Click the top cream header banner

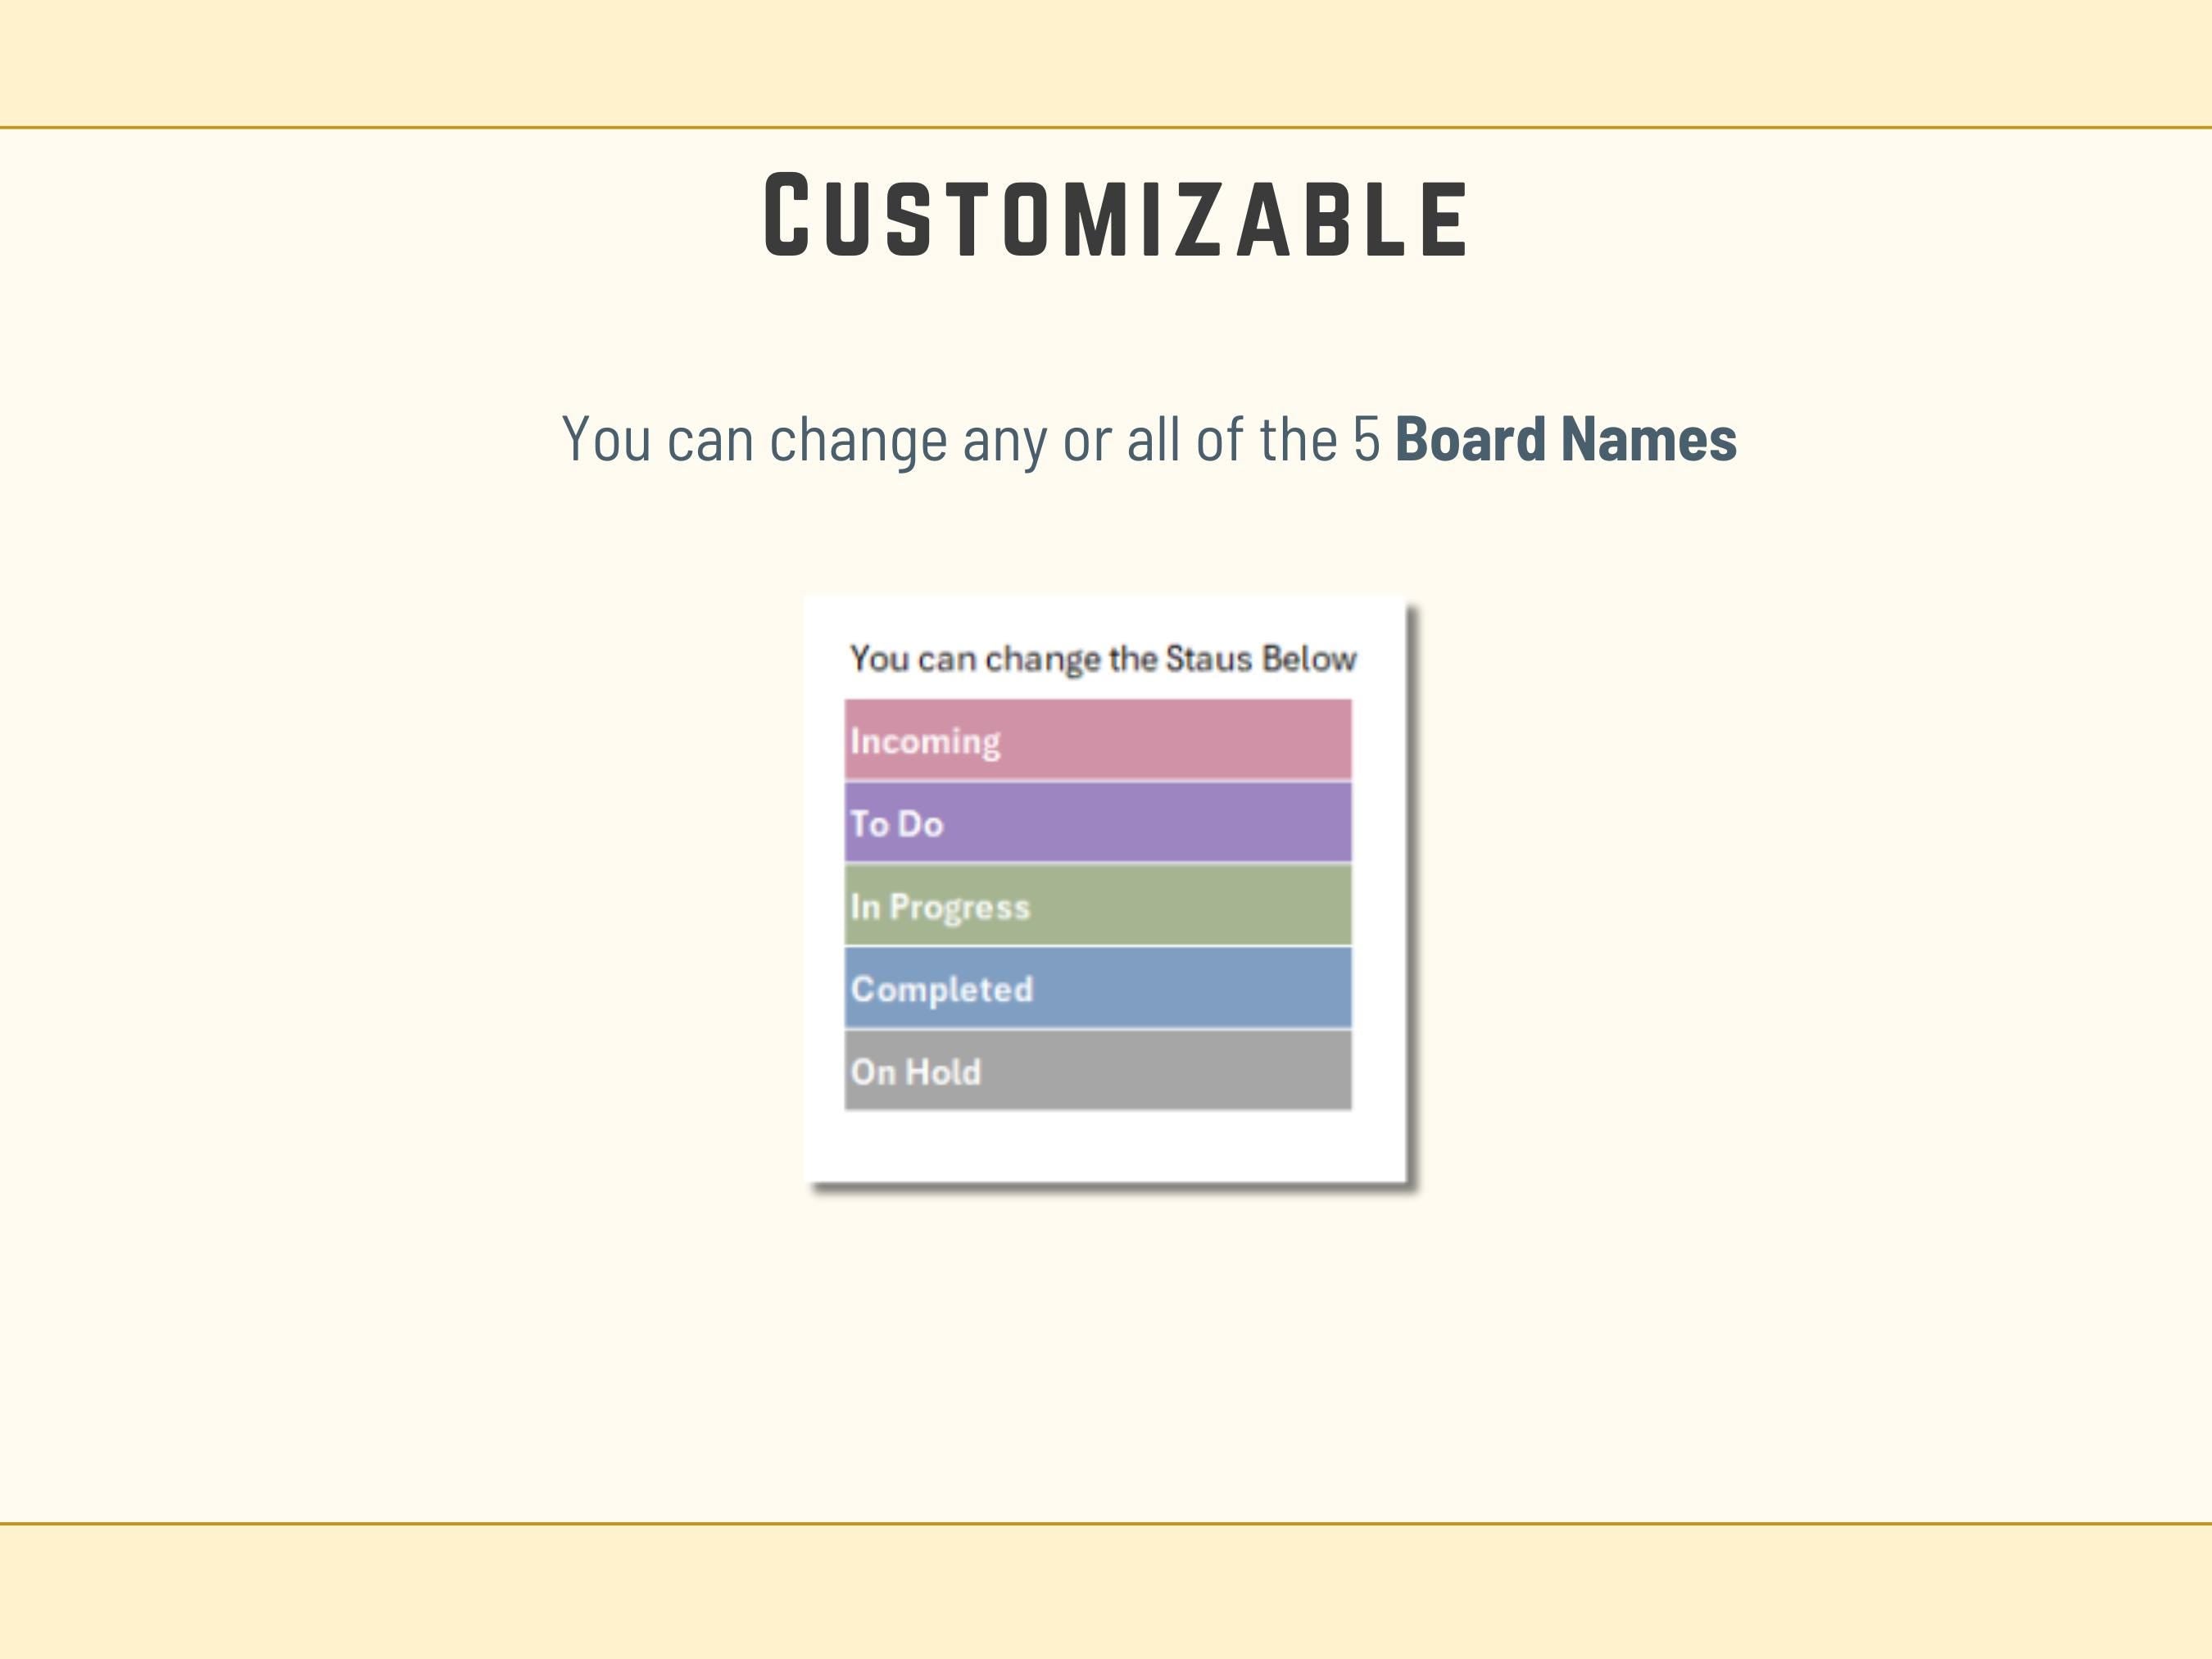(1106, 62)
